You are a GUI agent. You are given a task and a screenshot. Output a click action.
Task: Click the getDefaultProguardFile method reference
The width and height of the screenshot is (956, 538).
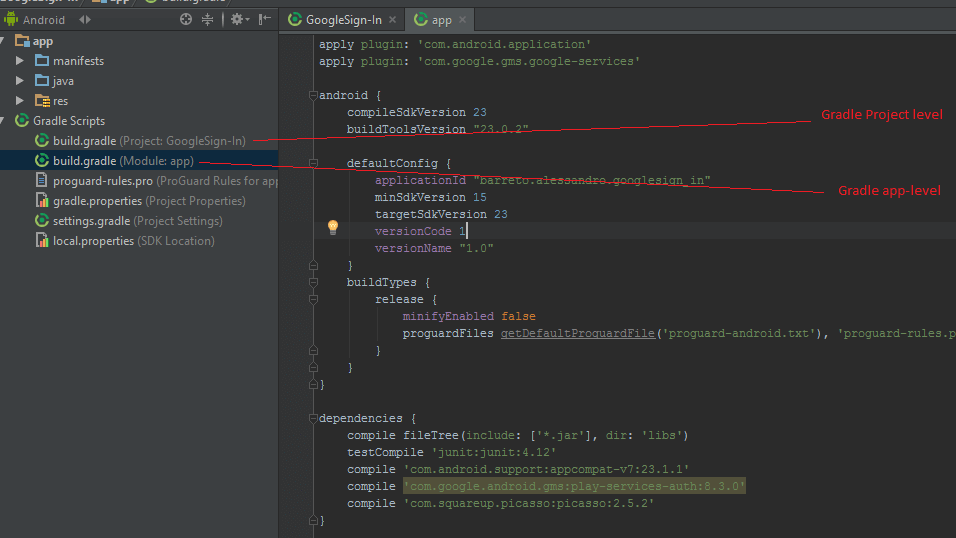point(577,334)
